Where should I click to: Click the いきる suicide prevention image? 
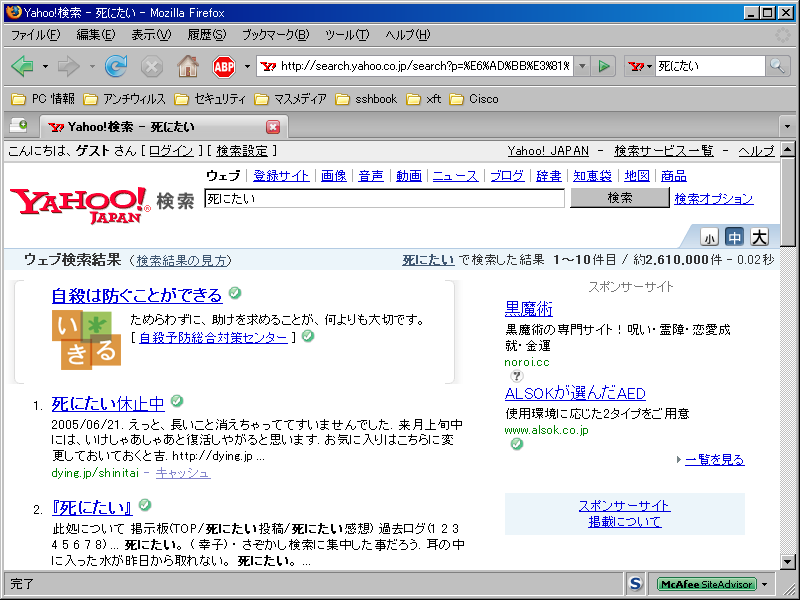(86, 339)
